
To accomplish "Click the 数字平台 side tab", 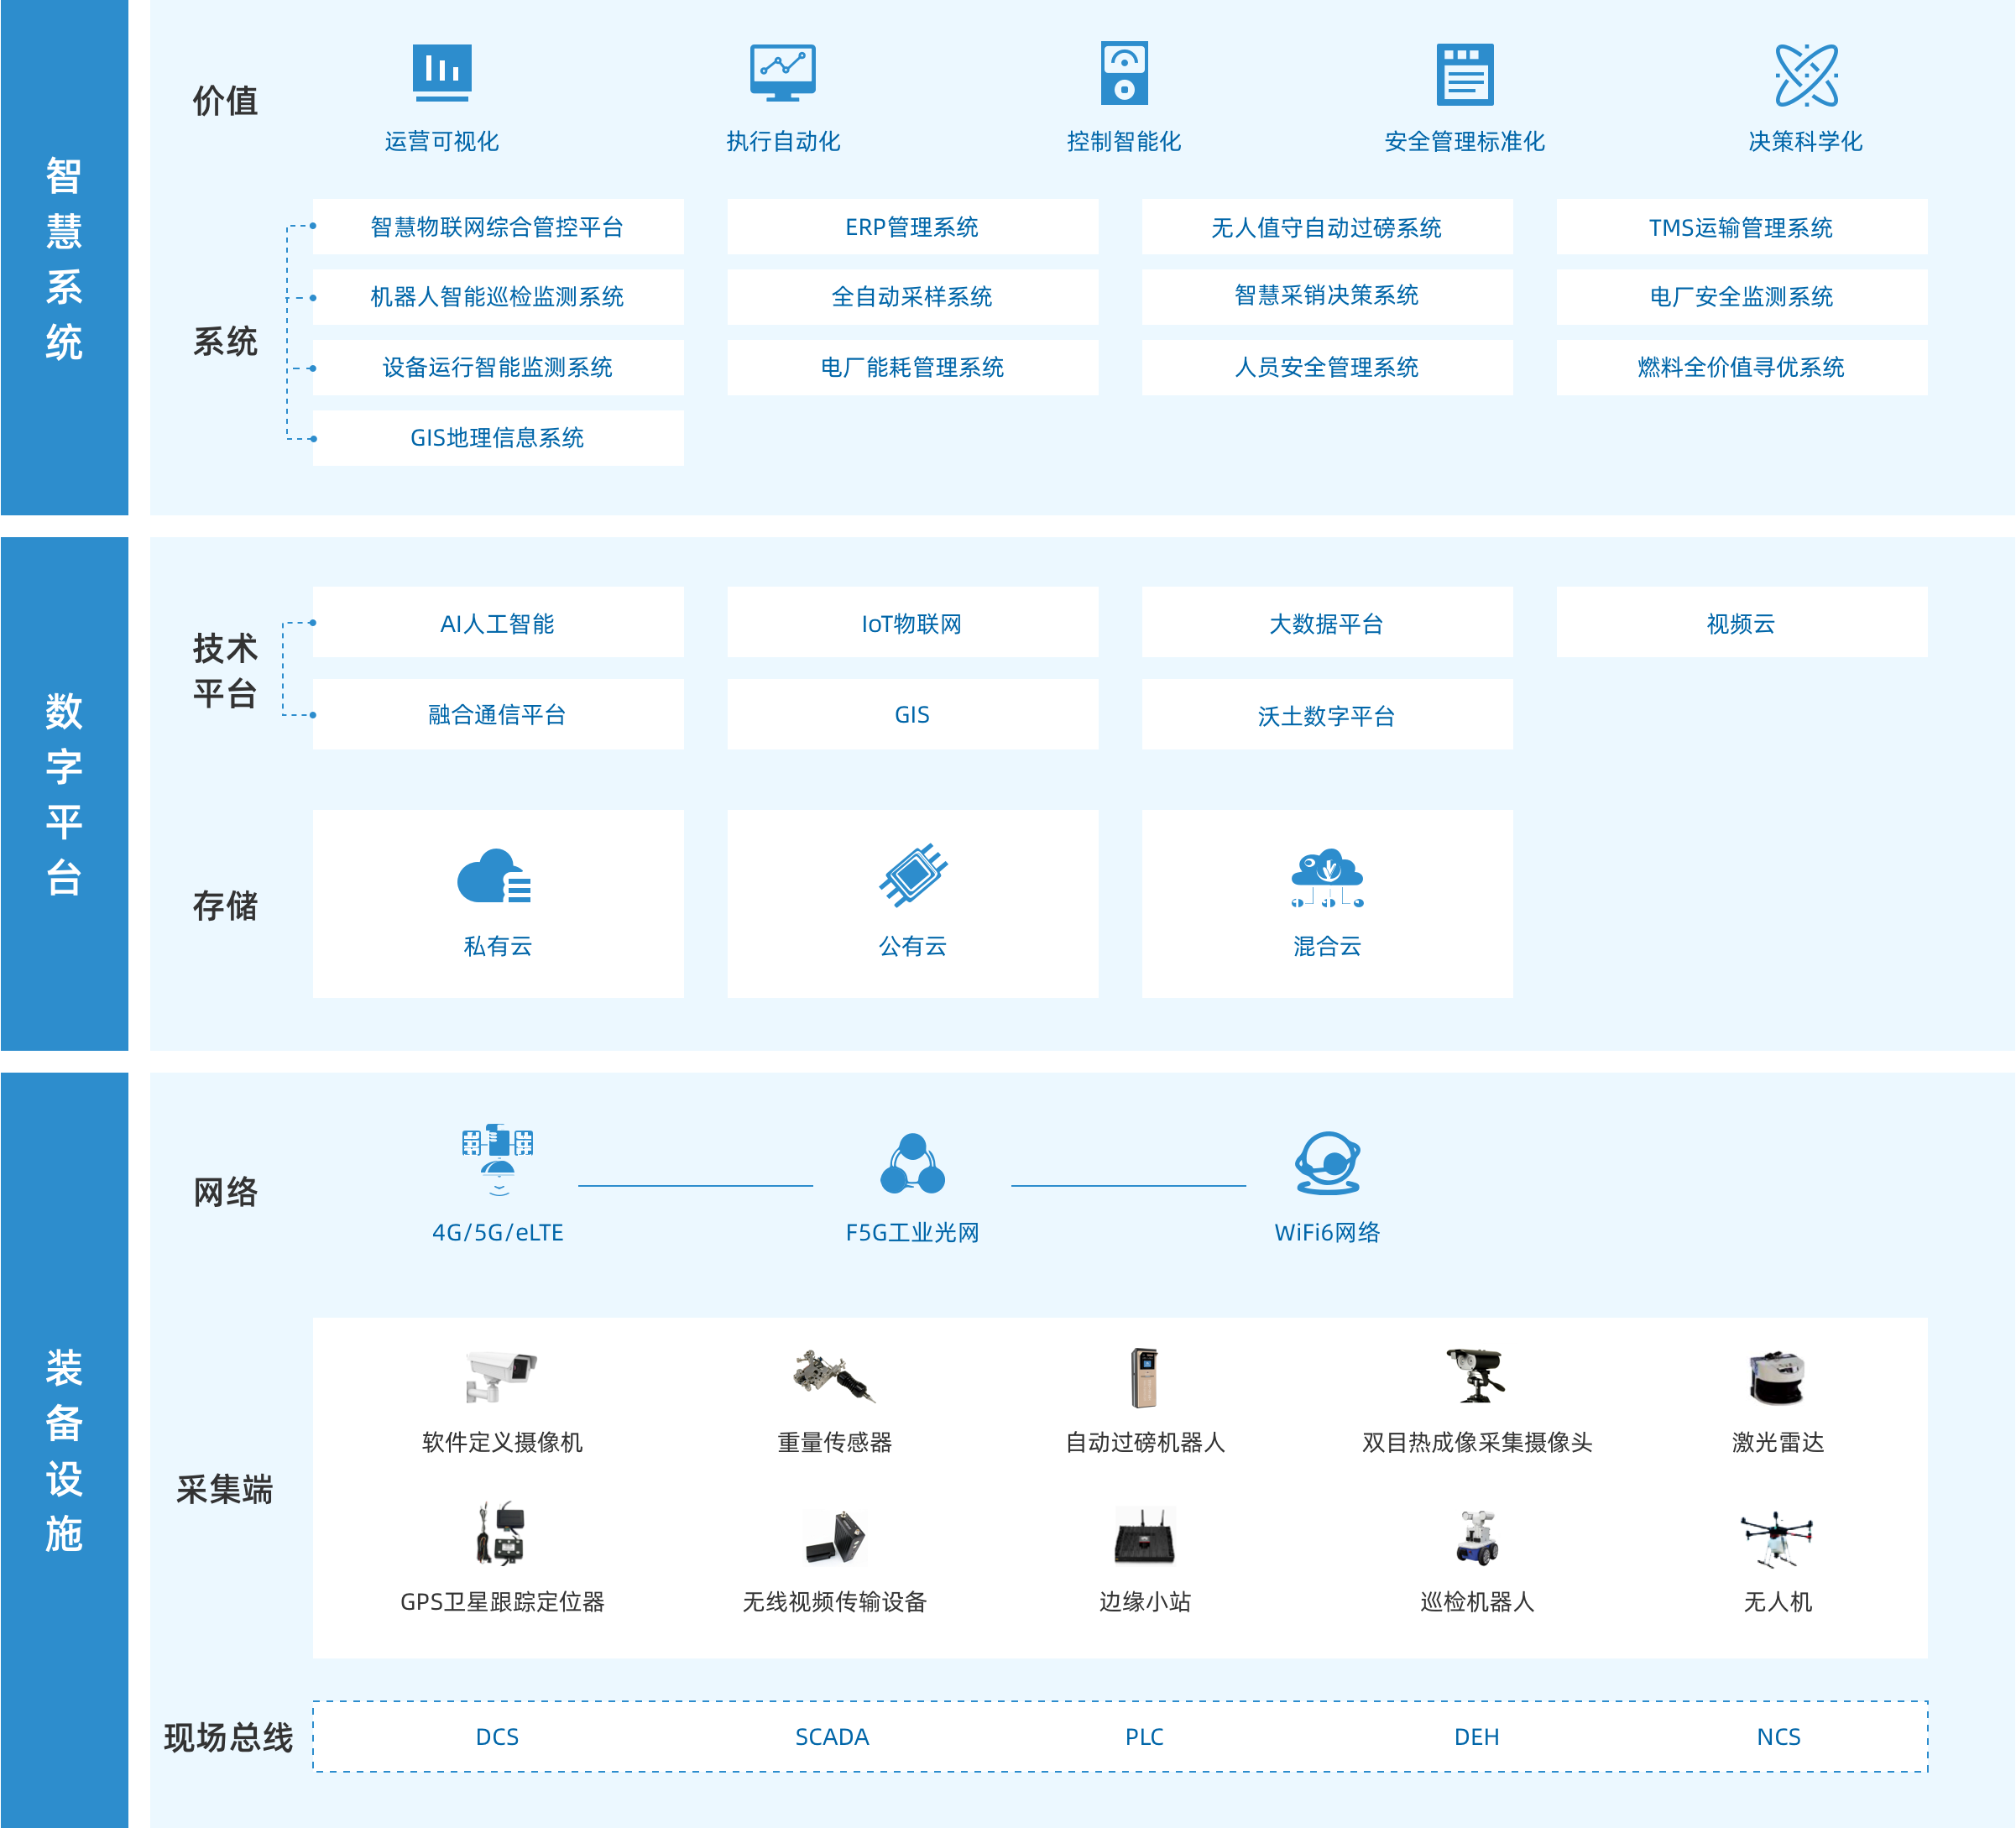I will click(64, 793).
